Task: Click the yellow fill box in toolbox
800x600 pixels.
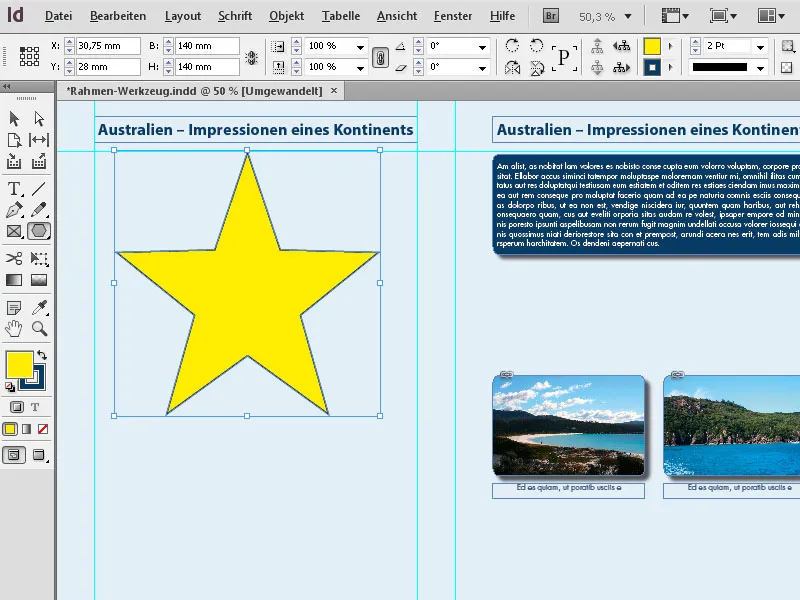Action: click(19, 364)
